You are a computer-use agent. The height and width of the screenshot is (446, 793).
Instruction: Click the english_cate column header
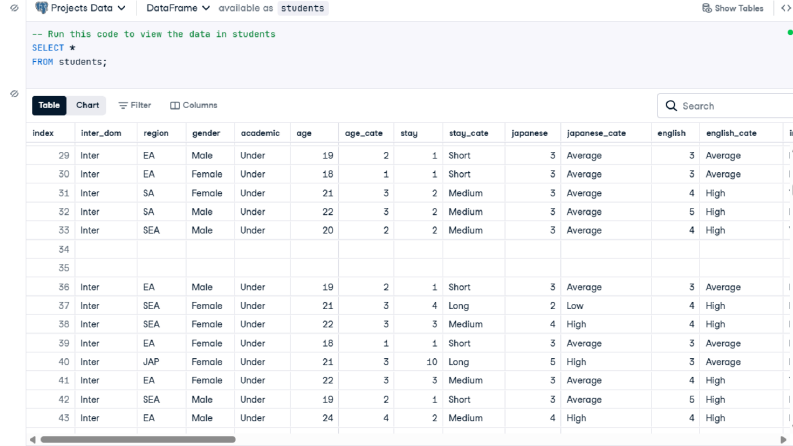741,133
